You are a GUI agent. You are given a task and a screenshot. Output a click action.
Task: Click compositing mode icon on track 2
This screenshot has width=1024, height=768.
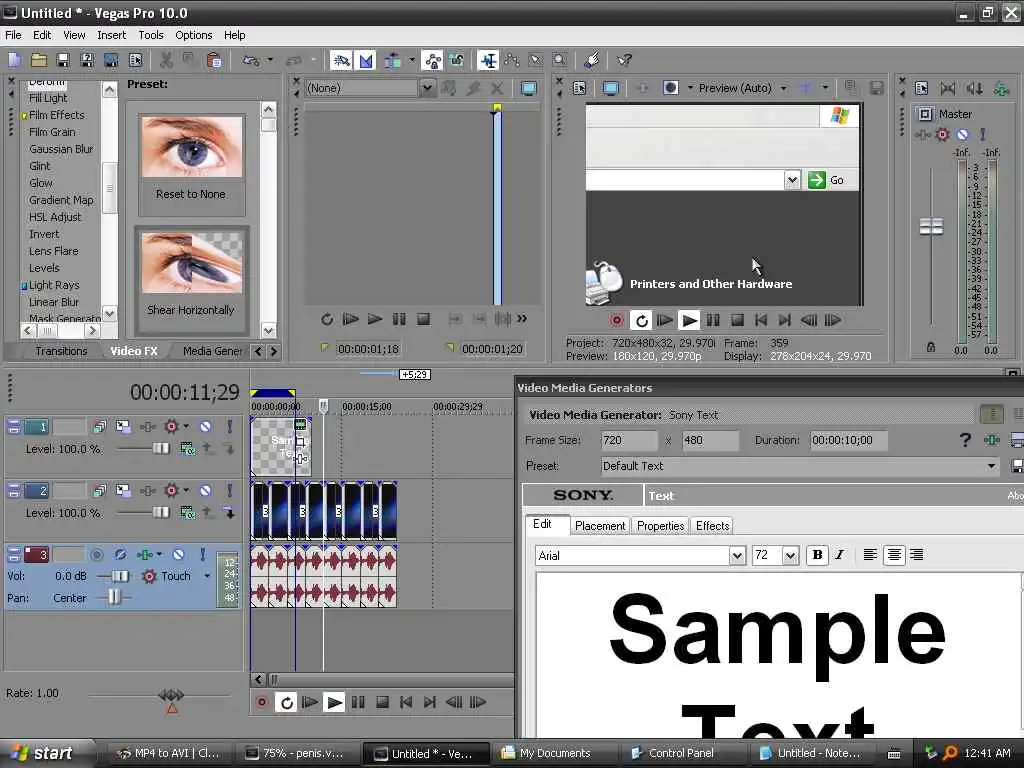(187, 513)
